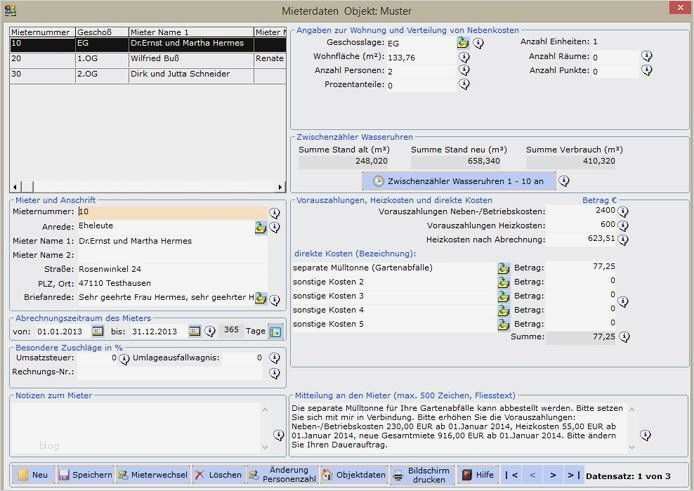Delete record with Löschen
Viewport: 694px width, 491px height.
coord(219,475)
